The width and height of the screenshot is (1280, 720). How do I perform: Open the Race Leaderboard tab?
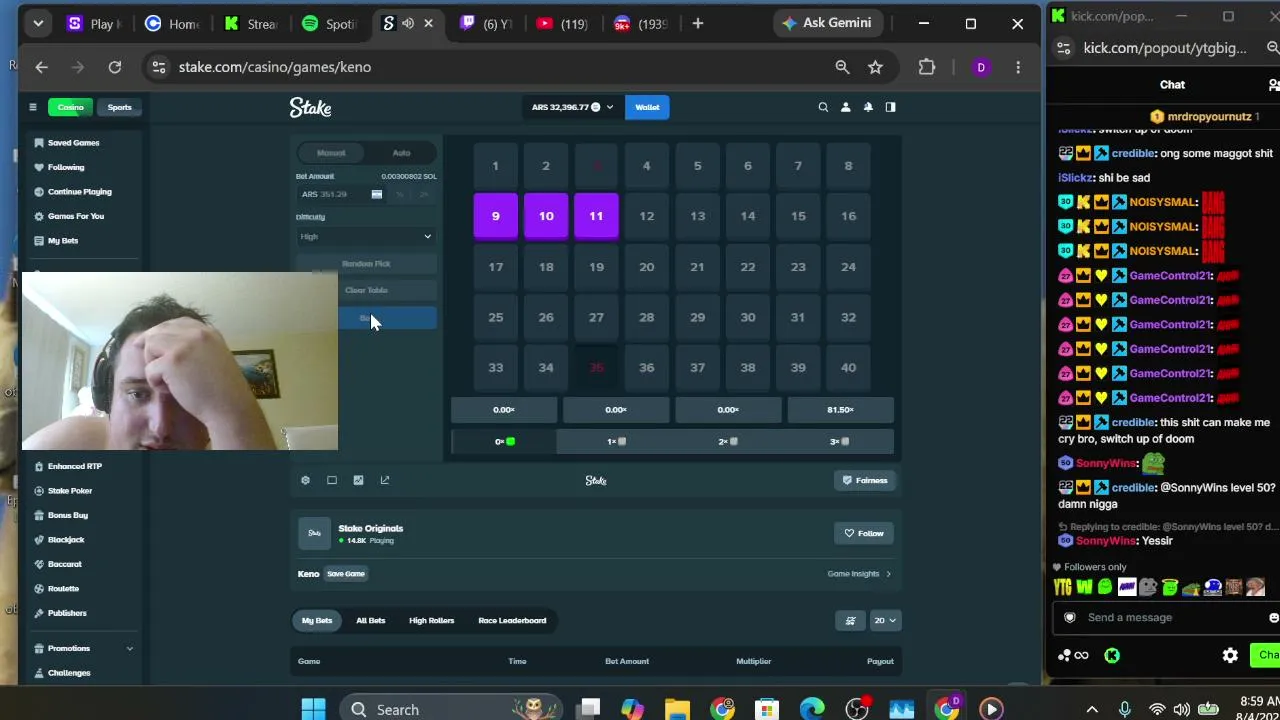coord(512,621)
